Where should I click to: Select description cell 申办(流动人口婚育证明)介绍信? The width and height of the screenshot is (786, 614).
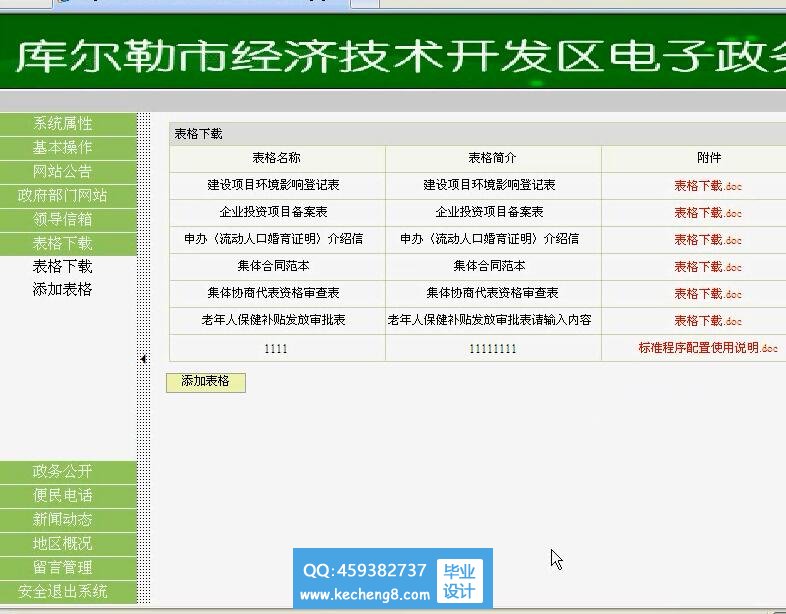[x=493, y=240]
